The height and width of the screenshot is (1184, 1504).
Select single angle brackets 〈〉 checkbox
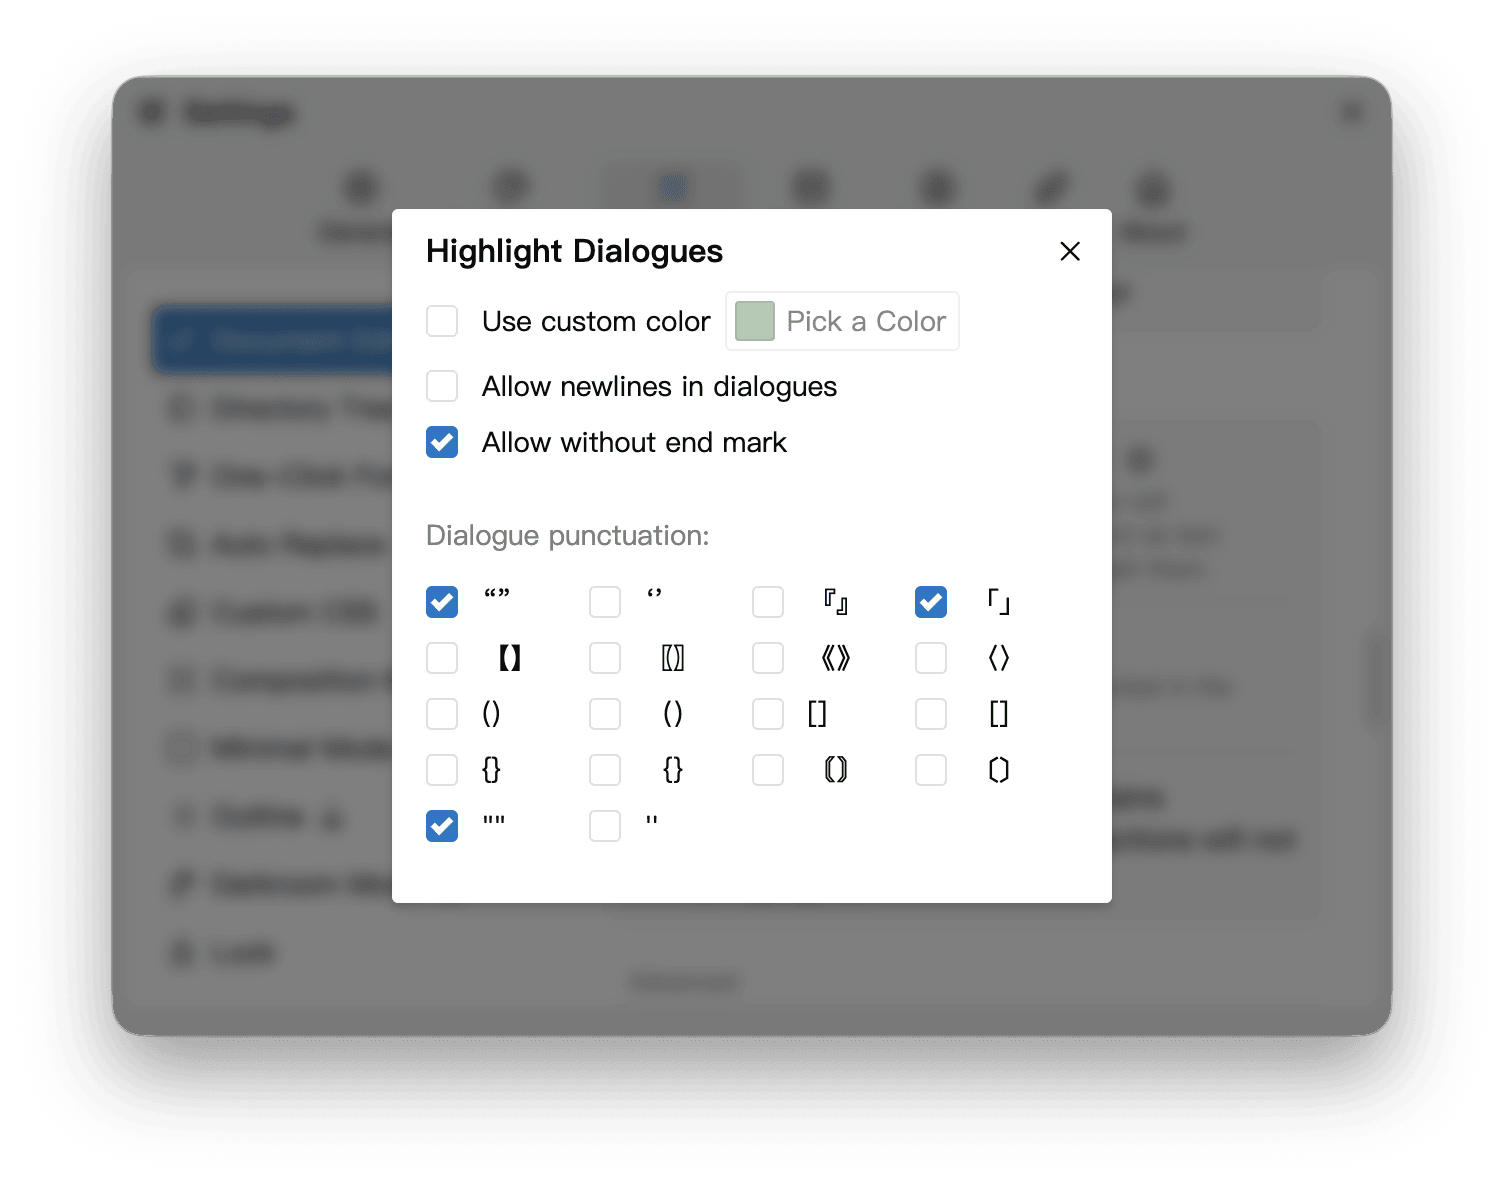[931, 658]
